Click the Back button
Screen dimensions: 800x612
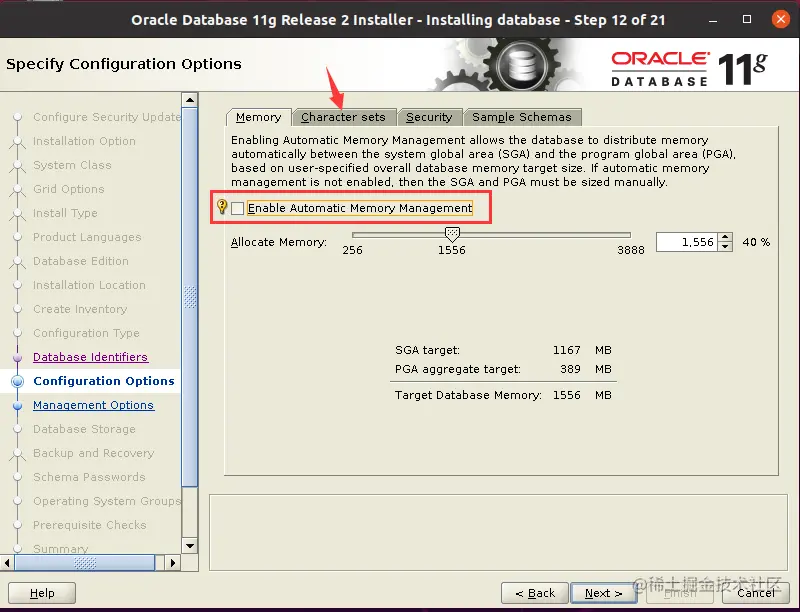point(535,593)
